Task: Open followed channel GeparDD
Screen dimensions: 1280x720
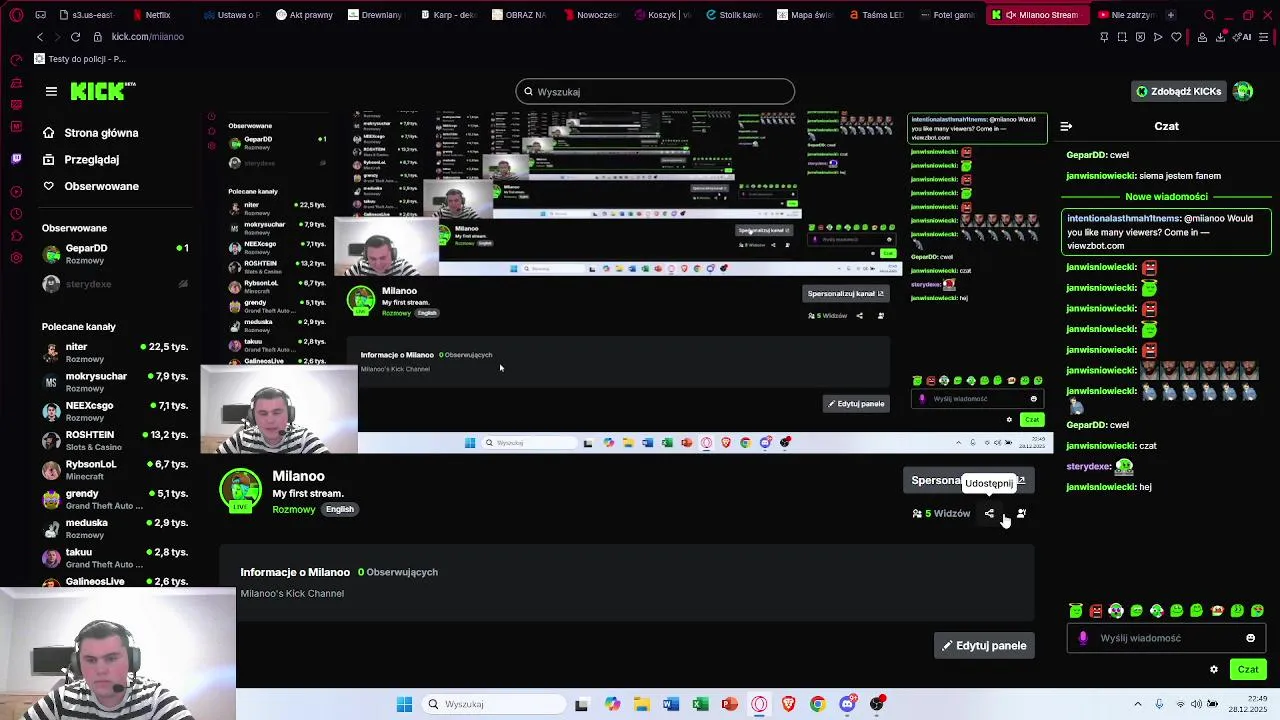Action: point(115,254)
